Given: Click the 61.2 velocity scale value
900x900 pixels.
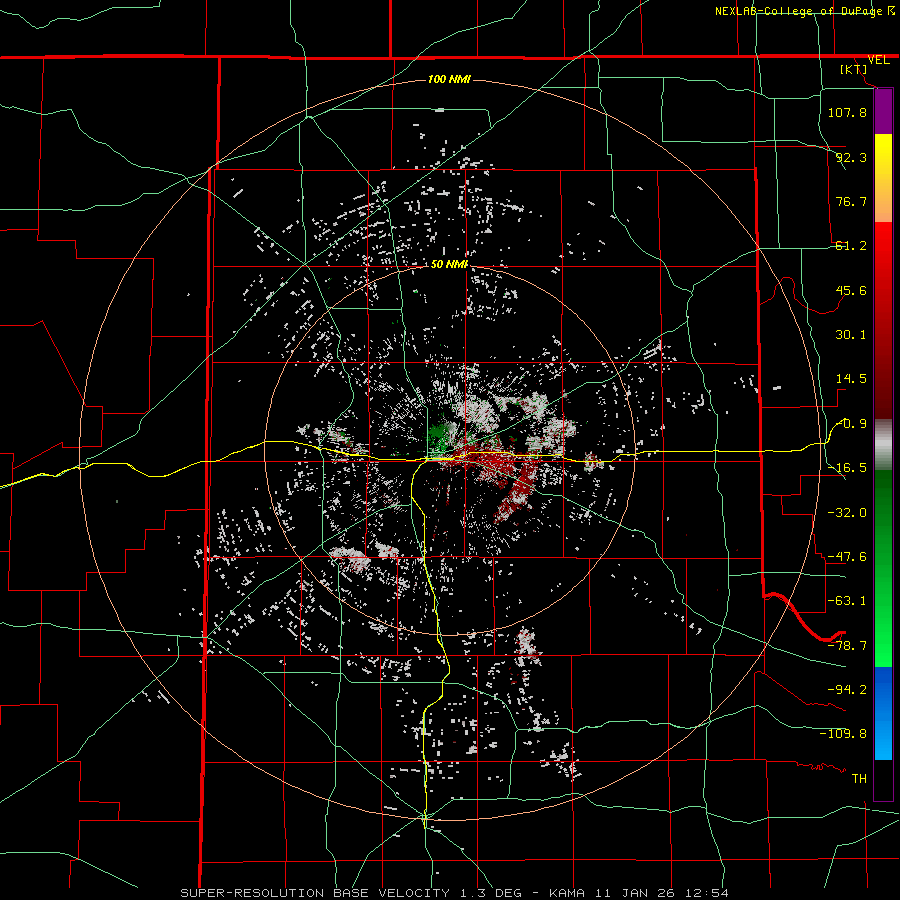Looking at the screenshot, I should [851, 246].
